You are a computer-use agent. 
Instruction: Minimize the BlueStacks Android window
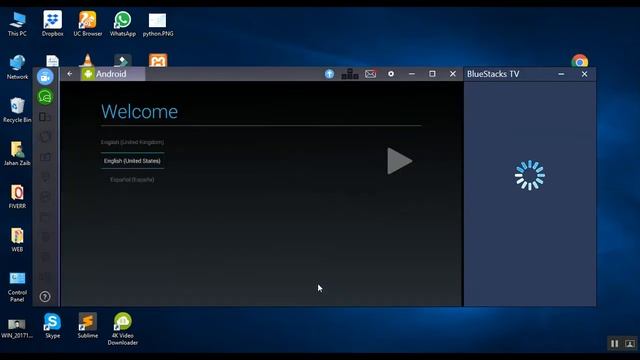(412, 74)
